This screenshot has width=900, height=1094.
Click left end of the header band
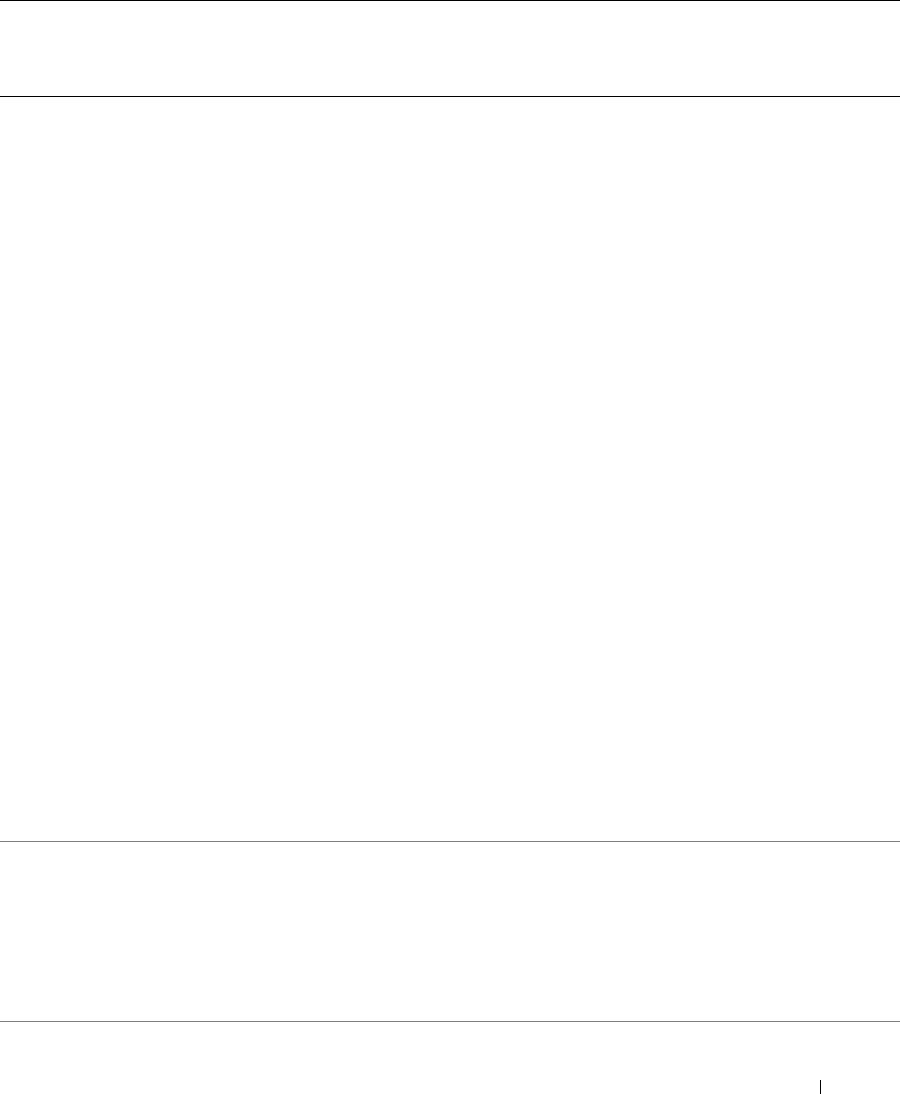pyautogui.click(x=30, y=48)
